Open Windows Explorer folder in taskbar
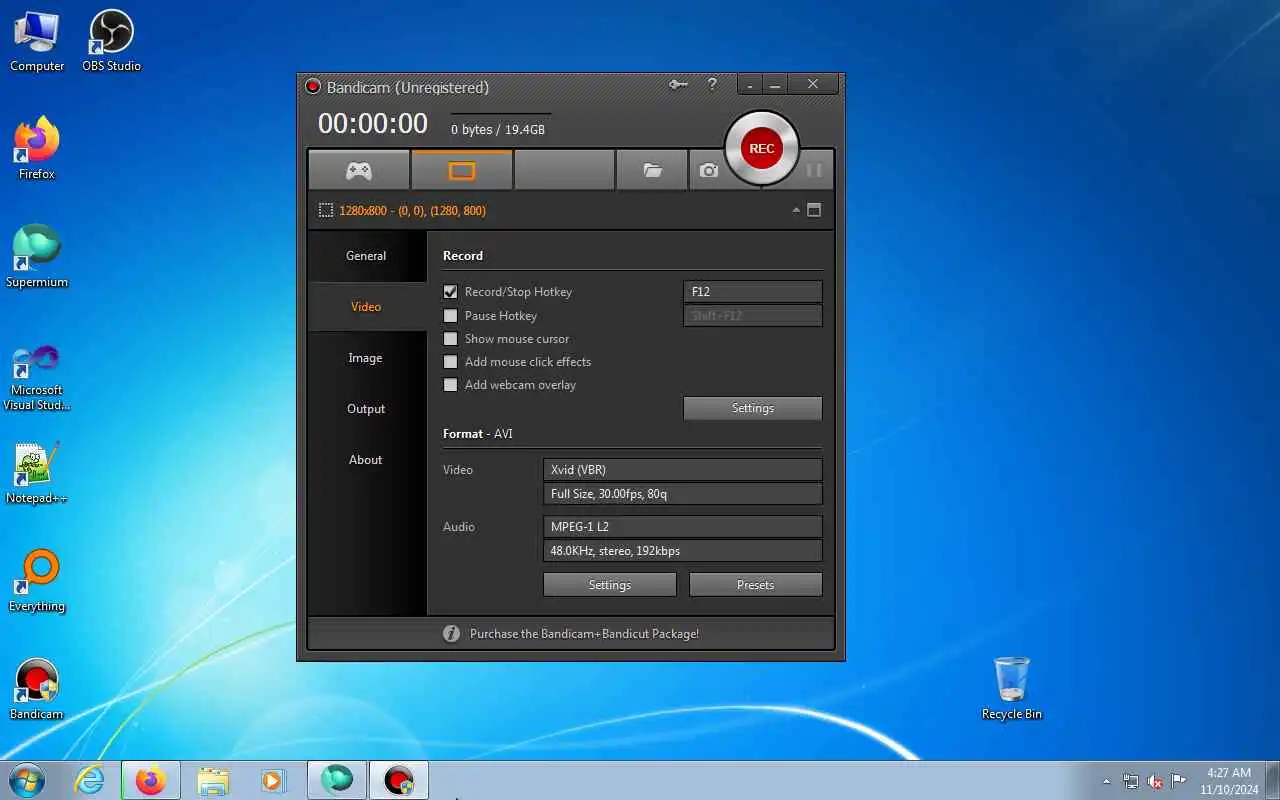 coord(213,780)
